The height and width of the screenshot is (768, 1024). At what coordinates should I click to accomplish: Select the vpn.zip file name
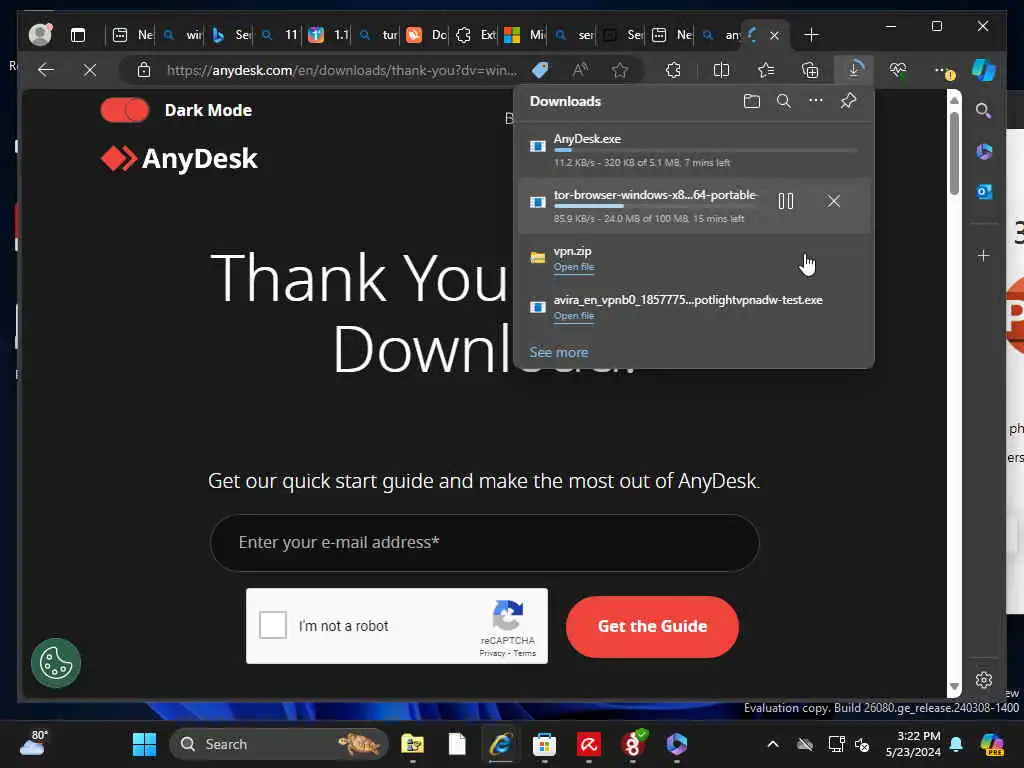[573, 251]
